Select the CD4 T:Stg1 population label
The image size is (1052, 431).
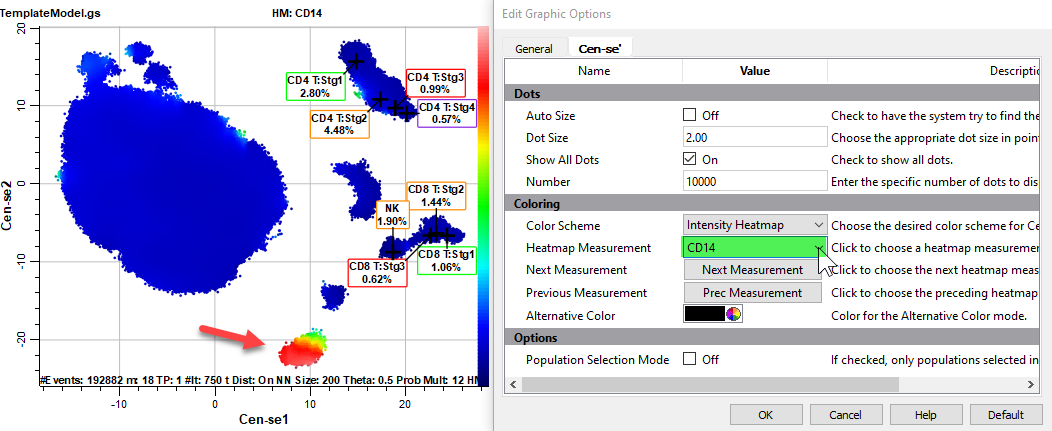[x=315, y=86]
